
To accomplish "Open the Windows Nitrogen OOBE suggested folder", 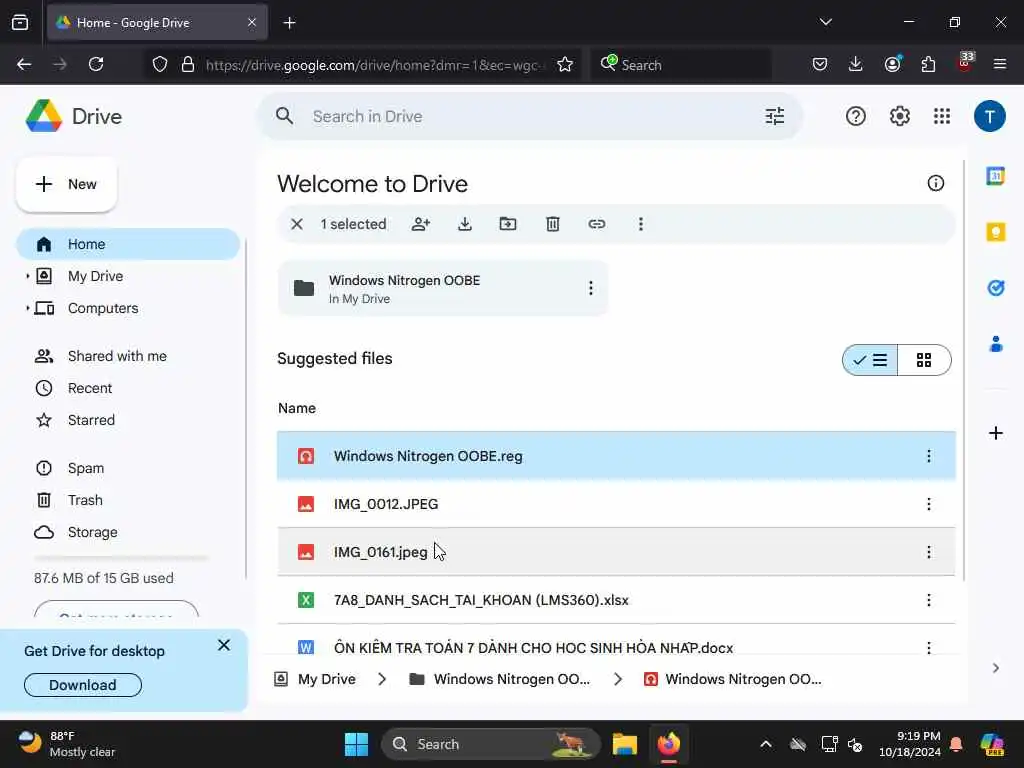I will (x=443, y=288).
